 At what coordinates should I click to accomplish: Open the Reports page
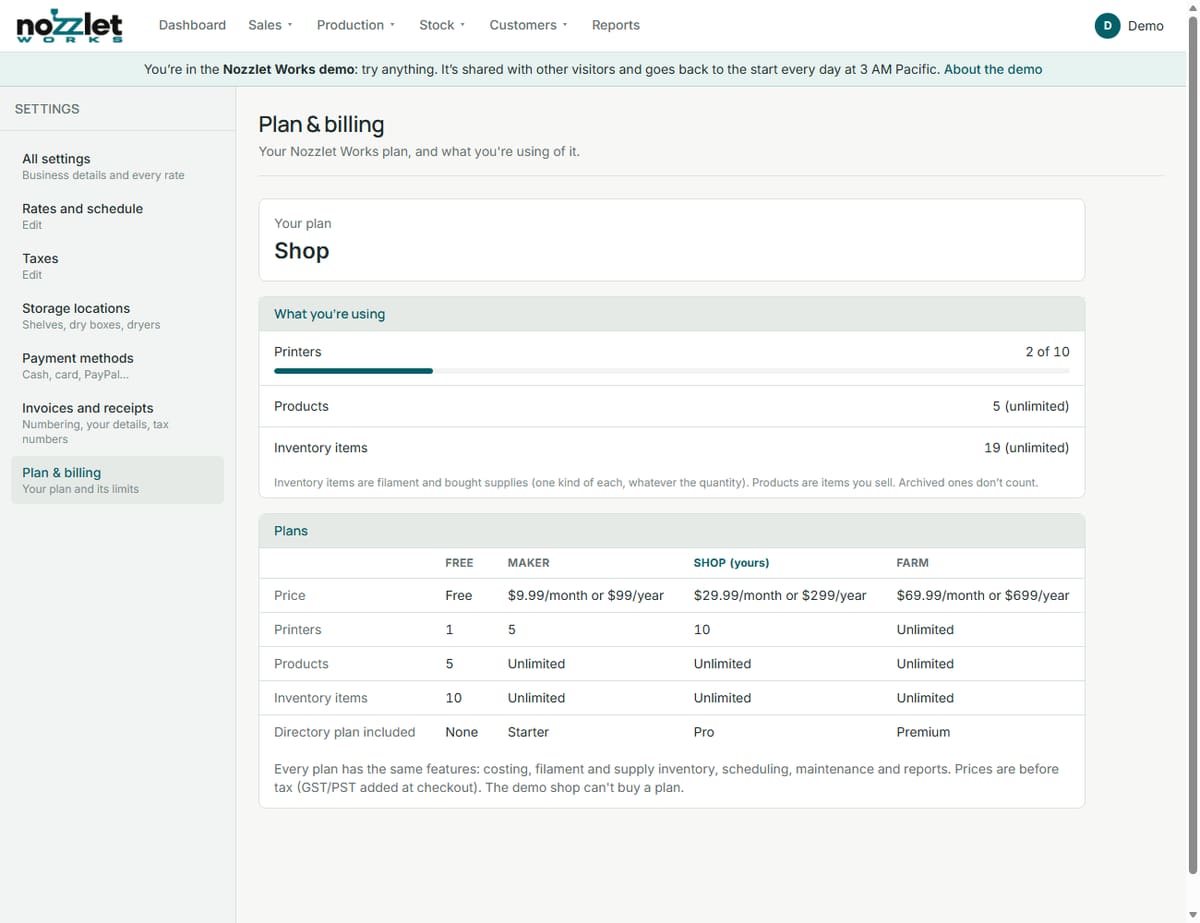(616, 25)
